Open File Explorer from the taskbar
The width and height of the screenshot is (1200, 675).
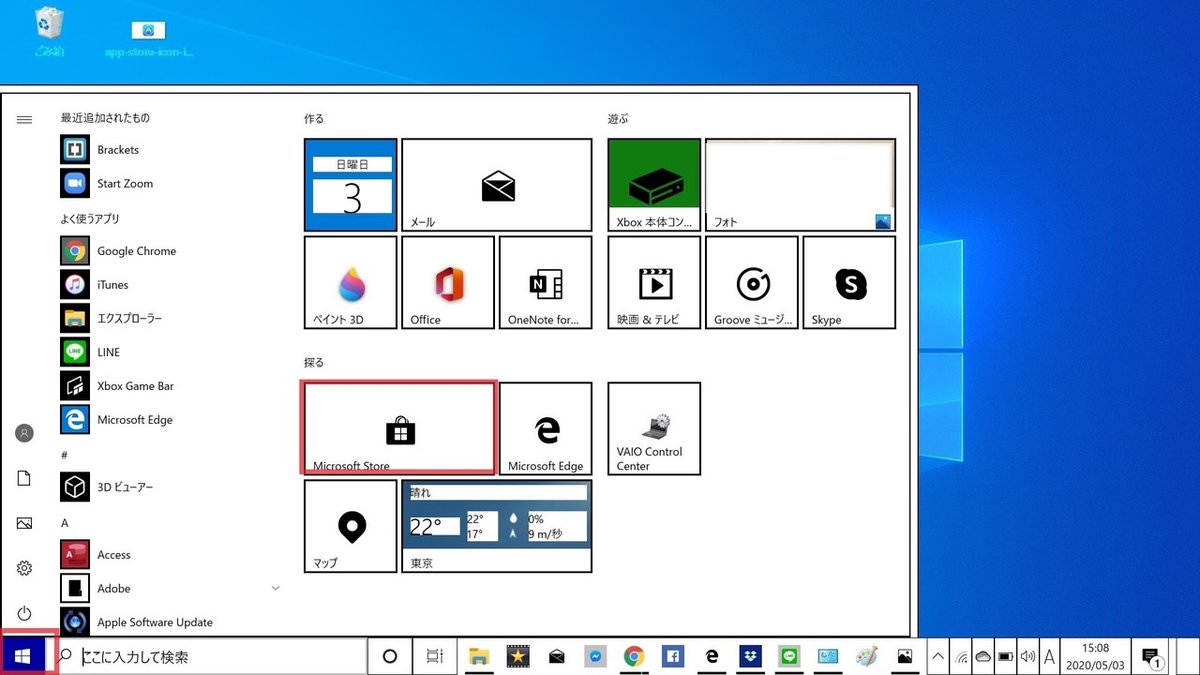click(479, 657)
